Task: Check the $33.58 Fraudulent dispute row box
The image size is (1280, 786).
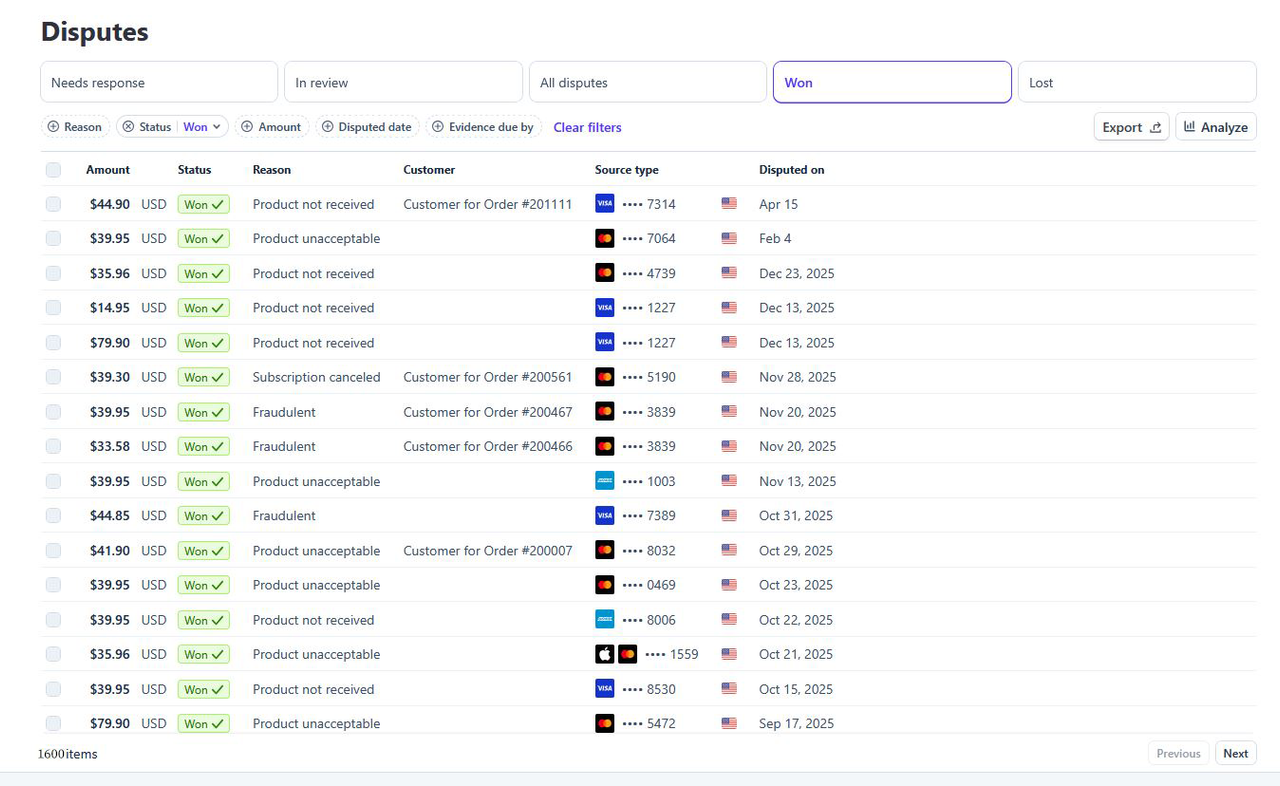Action: pyautogui.click(x=53, y=446)
